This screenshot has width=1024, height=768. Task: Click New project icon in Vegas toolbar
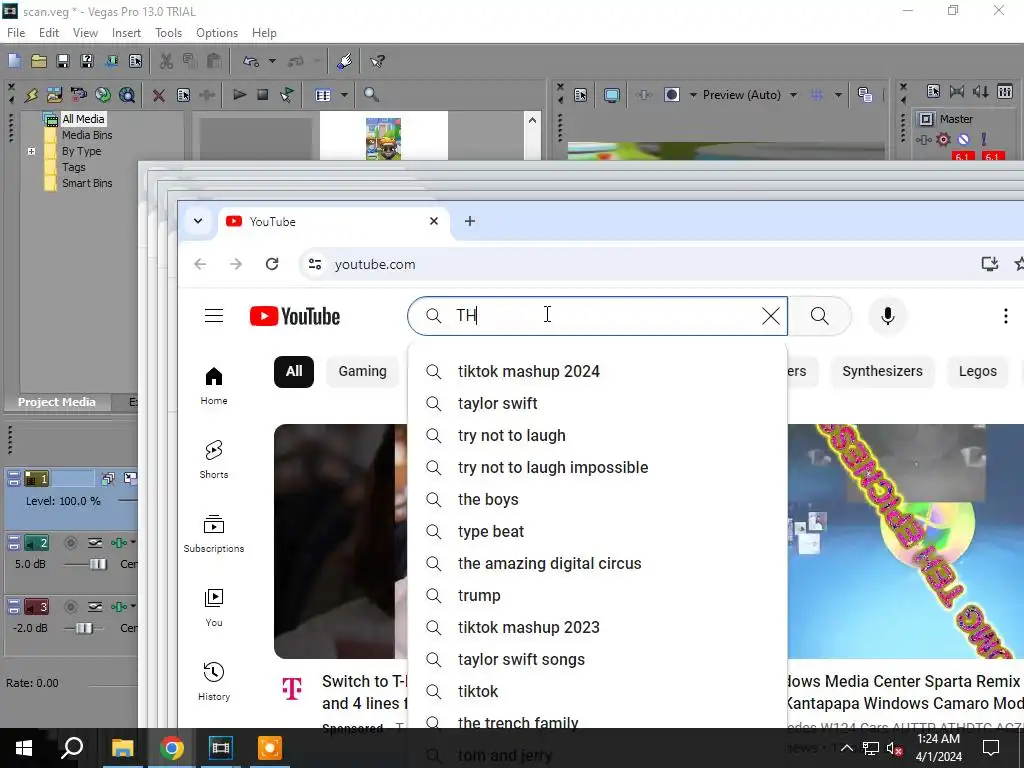(x=14, y=61)
